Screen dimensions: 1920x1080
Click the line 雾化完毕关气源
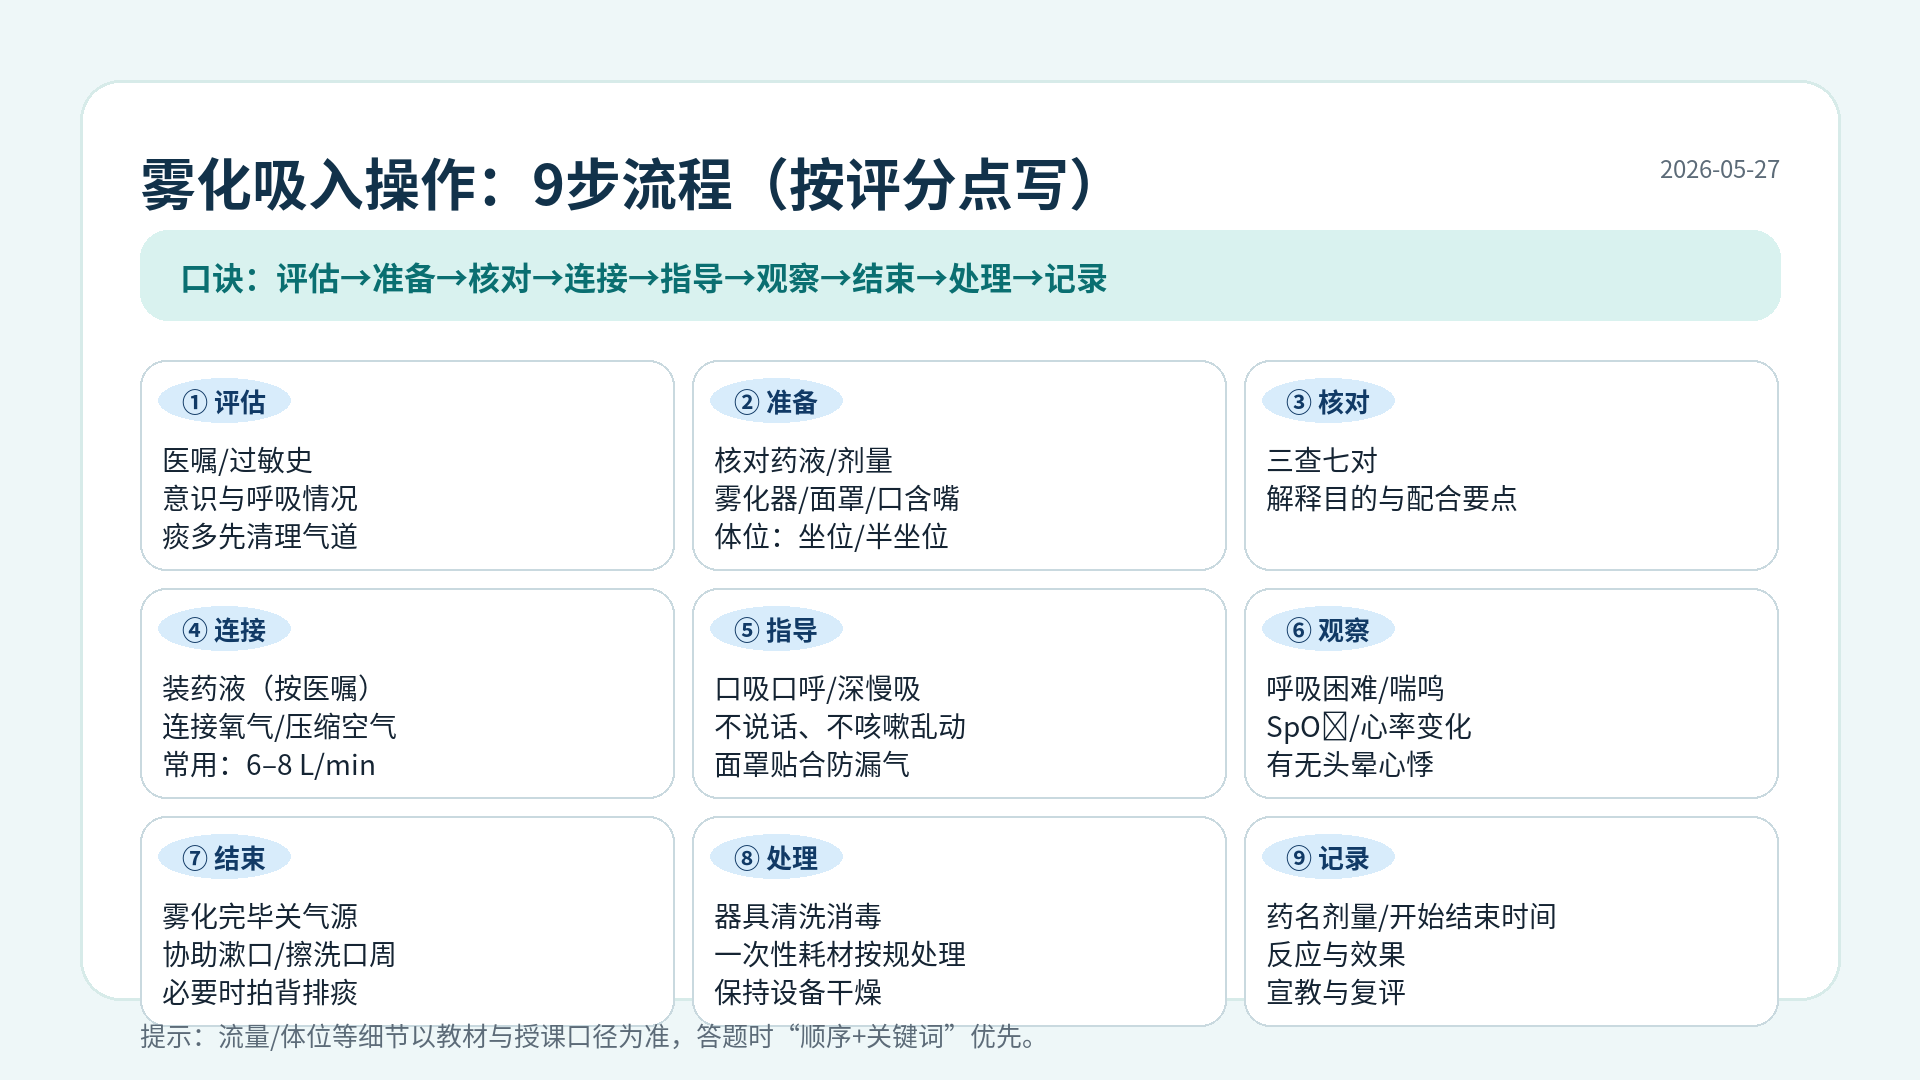tap(260, 916)
